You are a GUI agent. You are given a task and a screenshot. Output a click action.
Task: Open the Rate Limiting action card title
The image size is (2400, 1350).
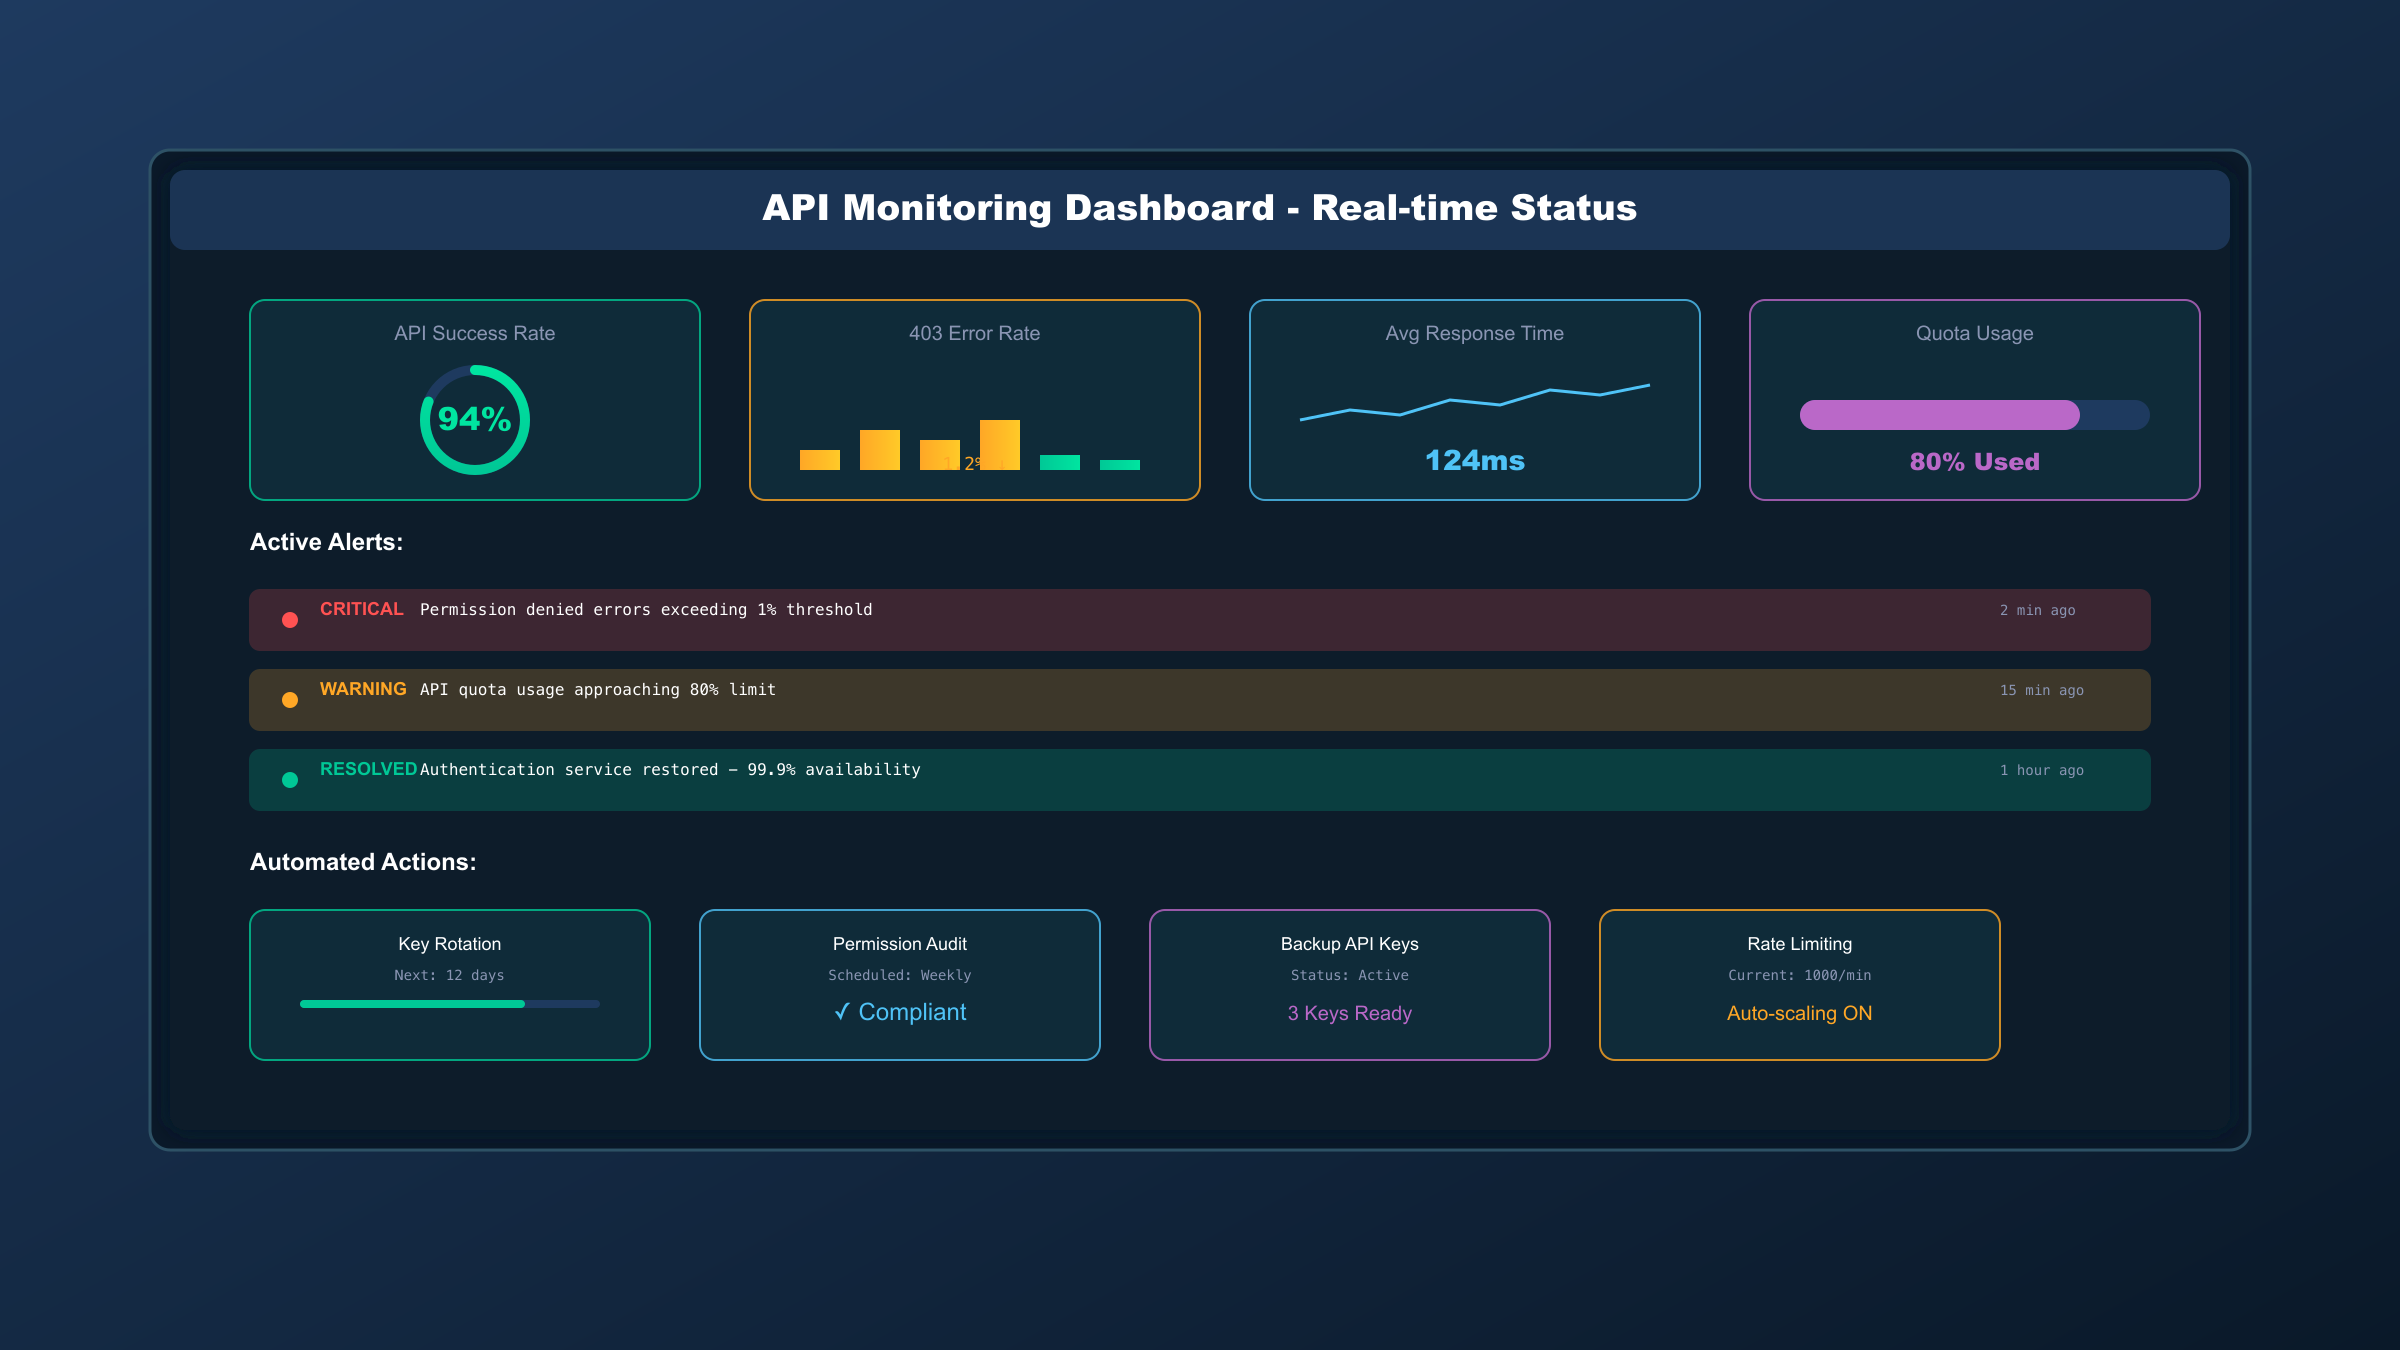click(x=1800, y=944)
